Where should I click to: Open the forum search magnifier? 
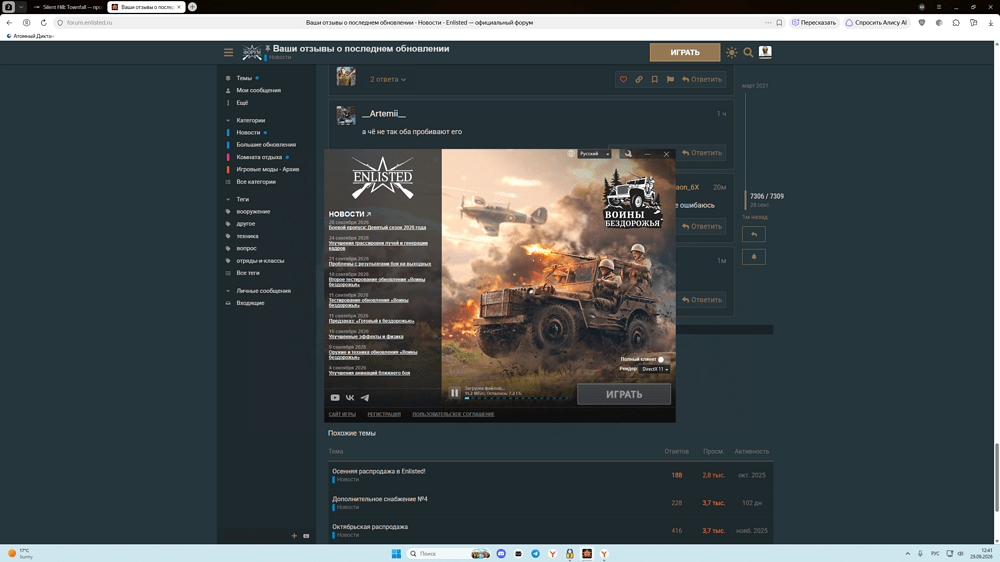pyautogui.click(x=748, y=52)
